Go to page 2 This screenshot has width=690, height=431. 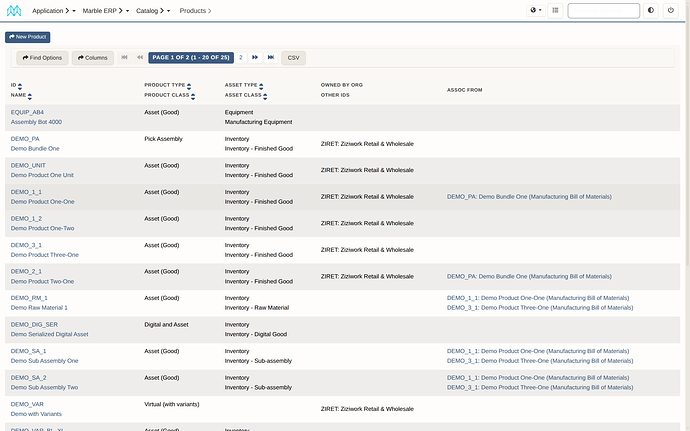point(241,57)
